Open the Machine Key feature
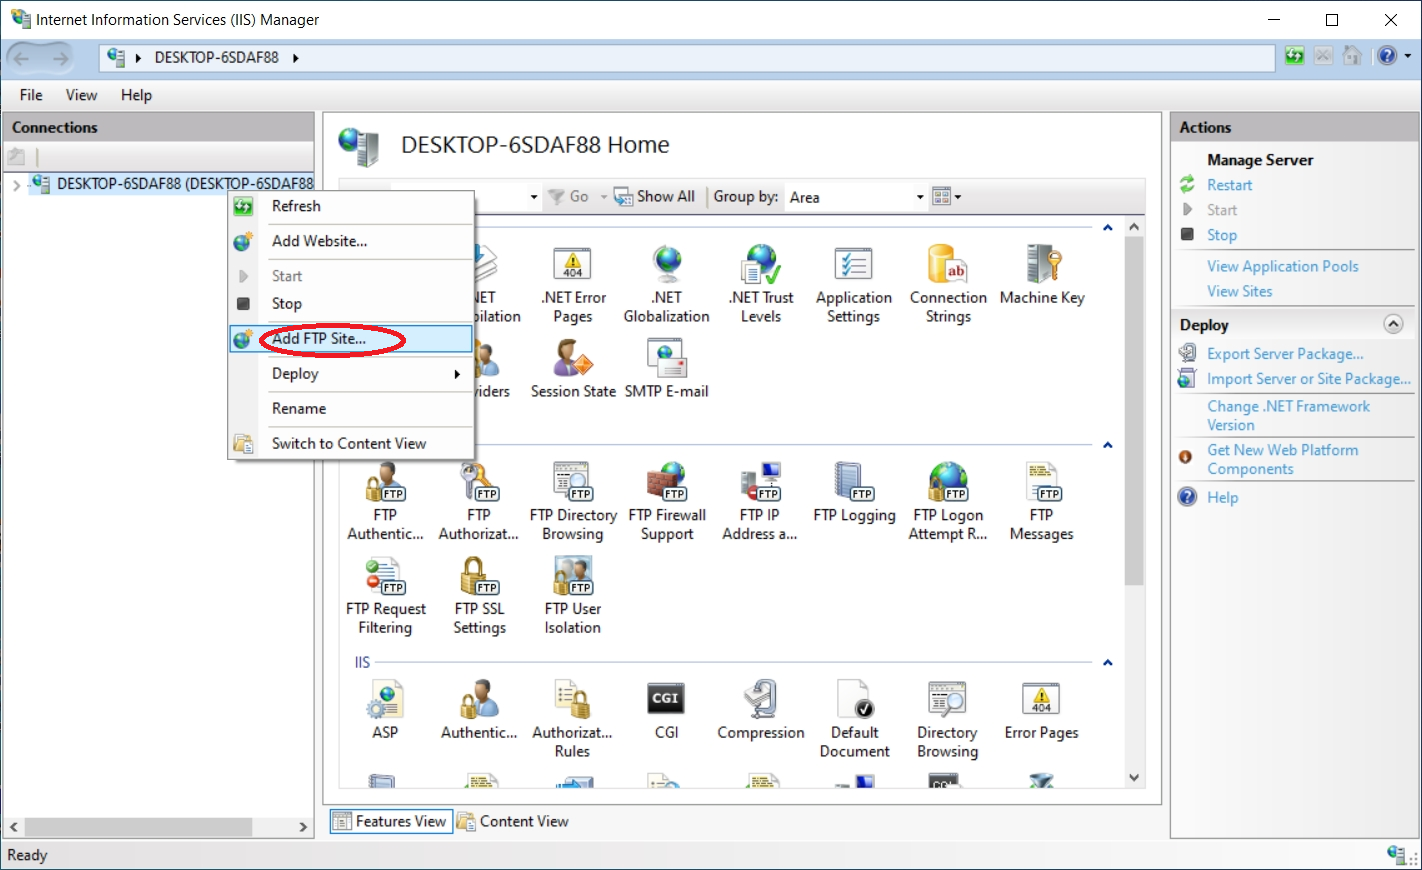This screenshot has width=1422, height=870. click(x=1042, y=276)
